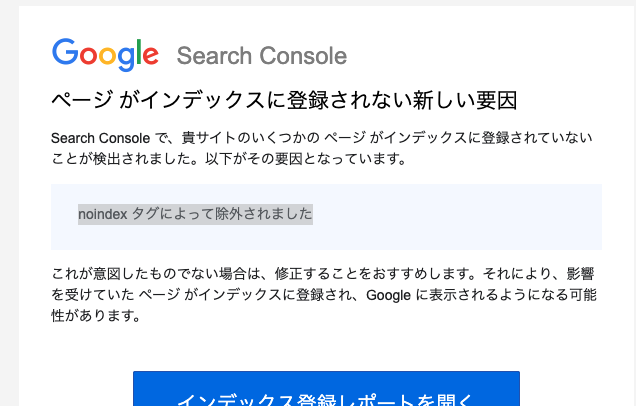Click the gray word Console in the header
Image resolution: width=636 pixels, height=406 pixels.
point(303,56)
